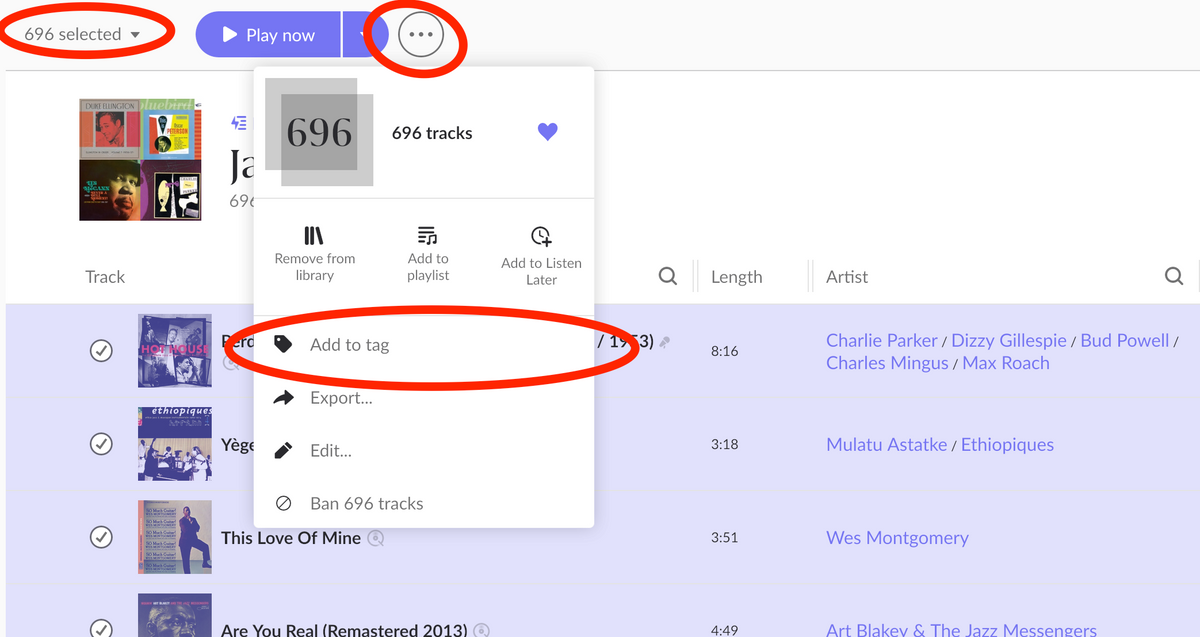1200x637 pixels.
Task: Sort by the Artist column header
Action: point(847,277)
